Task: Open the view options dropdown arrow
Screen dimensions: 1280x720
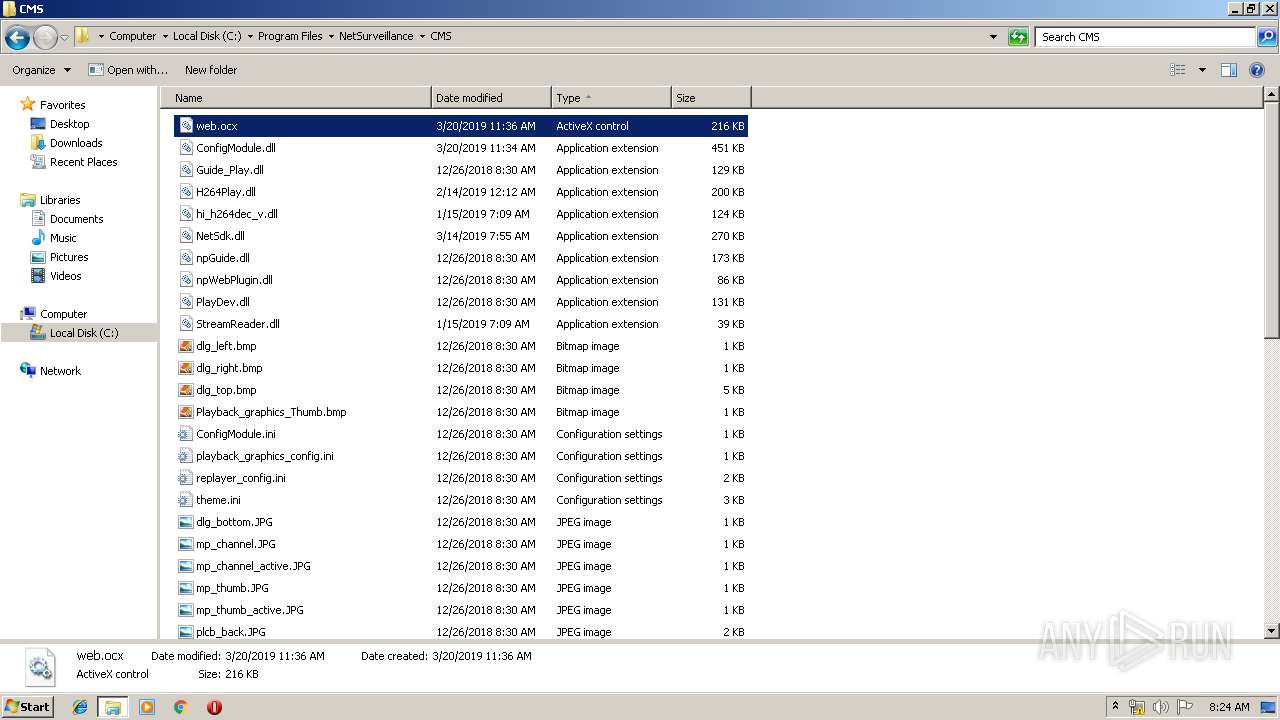Action: click(1202, 70)
